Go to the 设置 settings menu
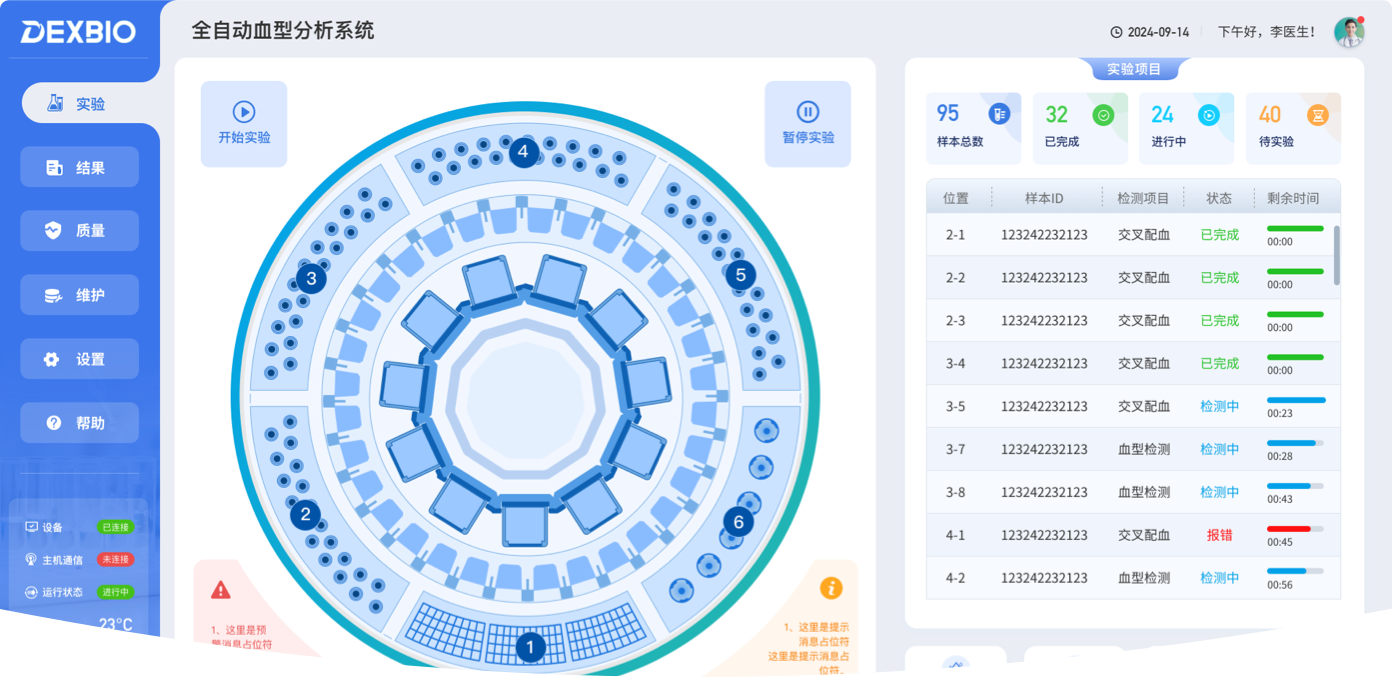1392x677 pixels. pyautogui.click(x=80, y=359)
